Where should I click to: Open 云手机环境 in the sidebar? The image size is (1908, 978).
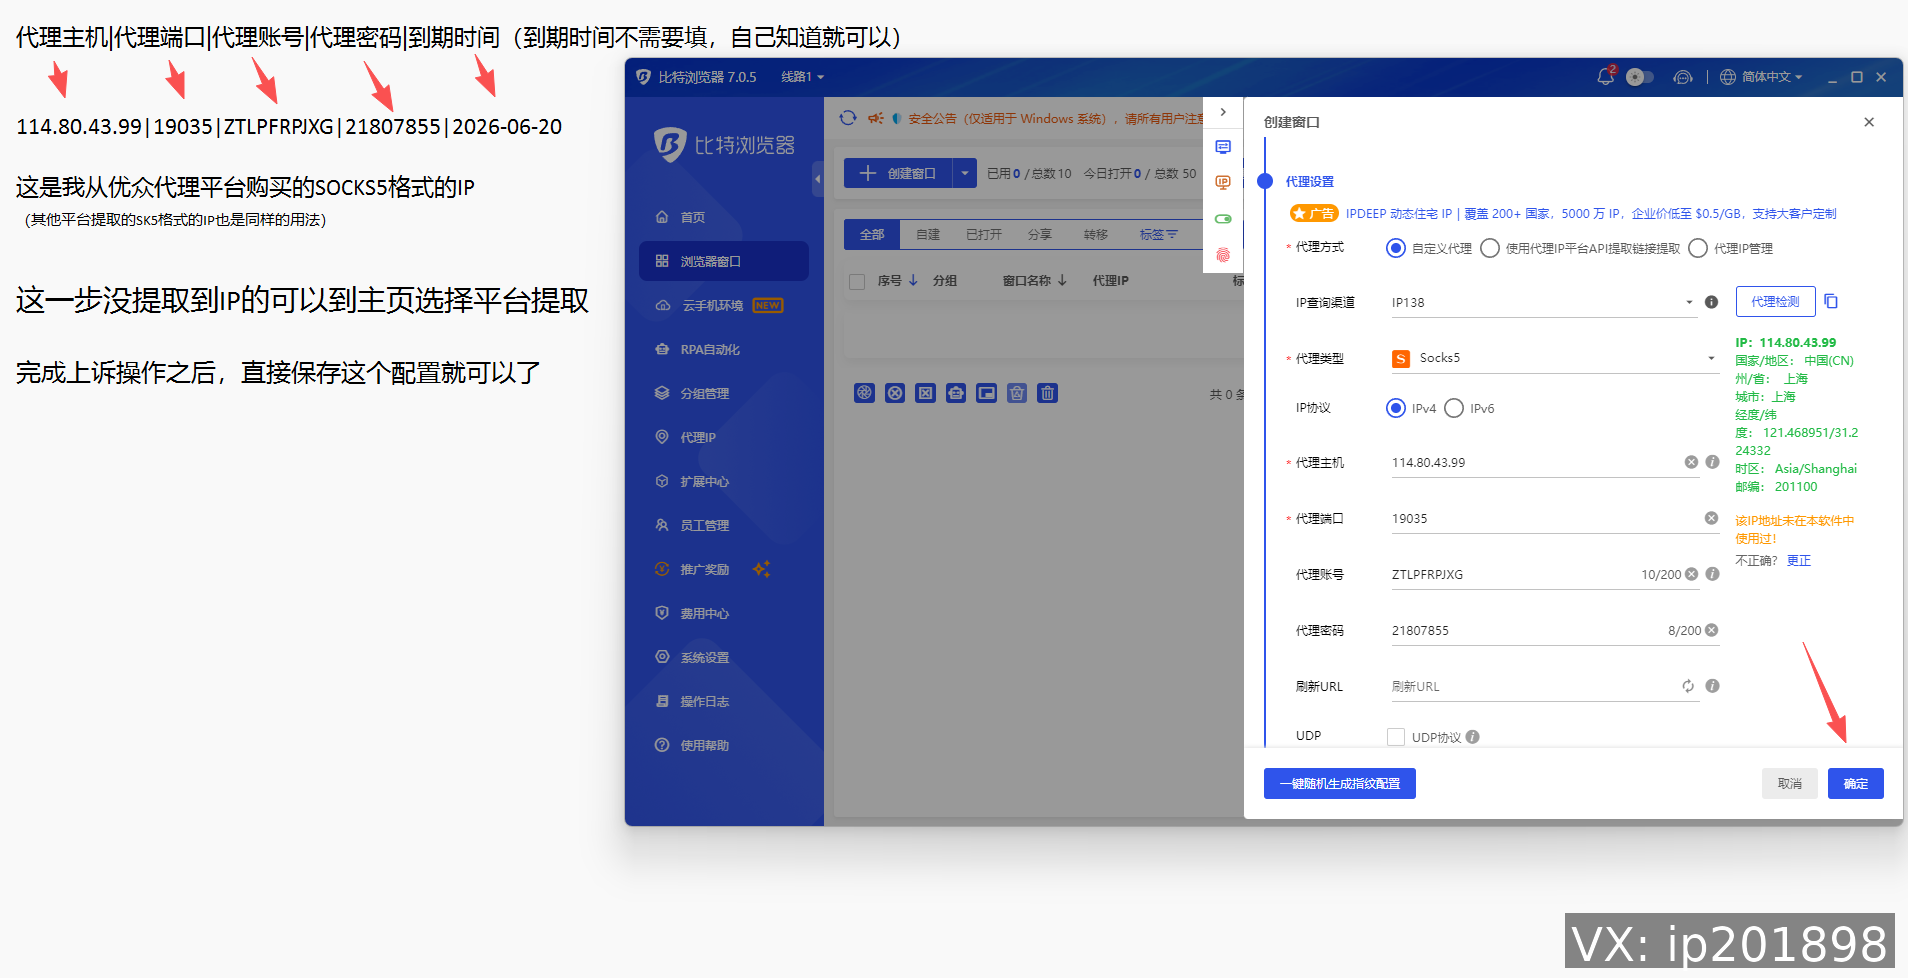point(724,305)
